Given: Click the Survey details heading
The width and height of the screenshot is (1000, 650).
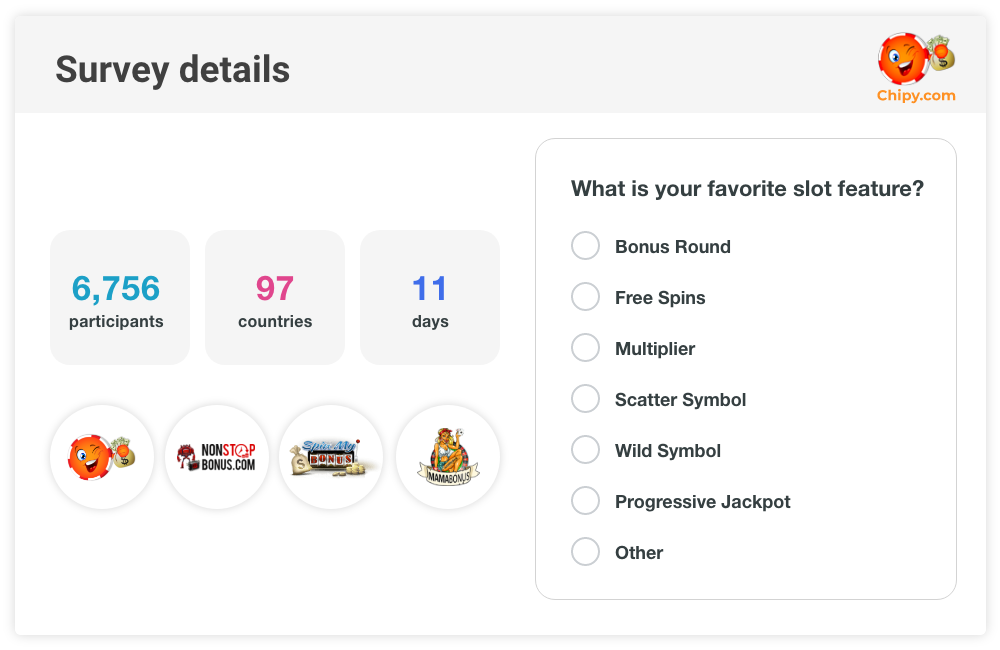Looking at the screenshot, I should [x=172, y=70].
